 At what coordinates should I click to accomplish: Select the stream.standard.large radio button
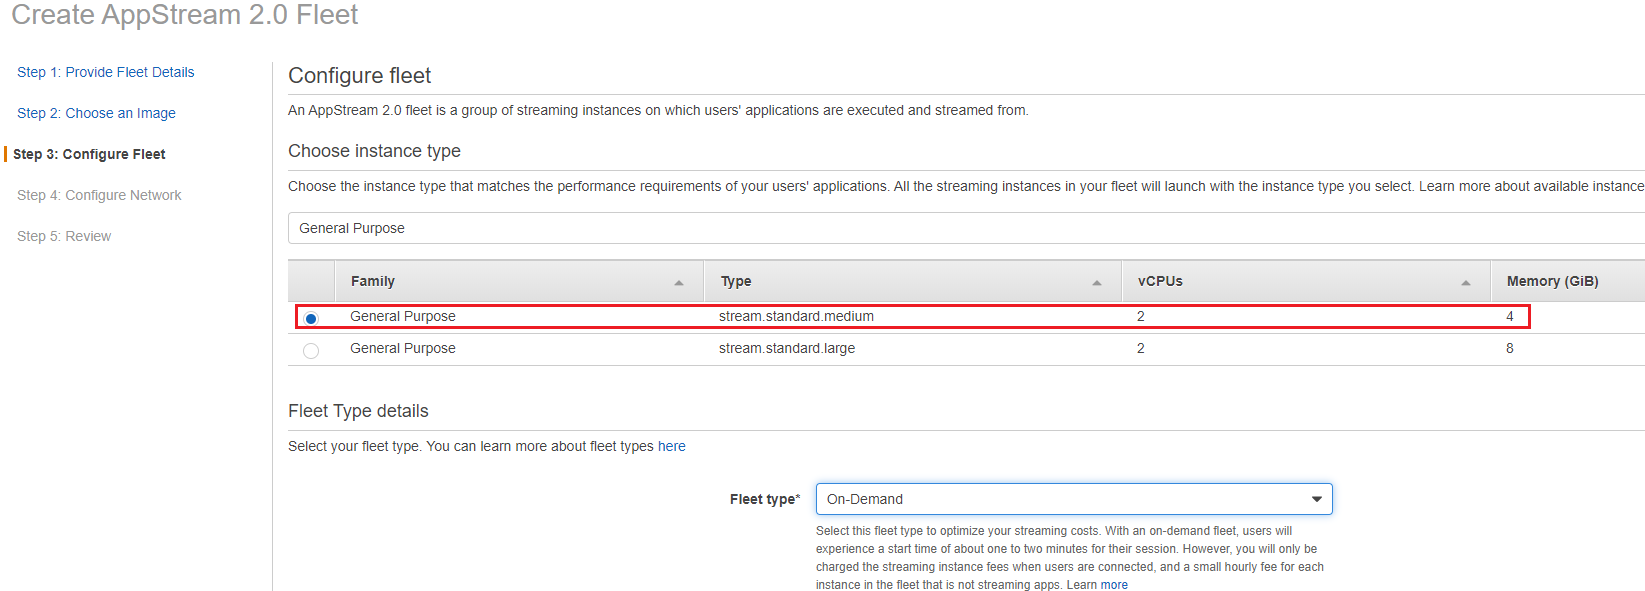[311, 351]
